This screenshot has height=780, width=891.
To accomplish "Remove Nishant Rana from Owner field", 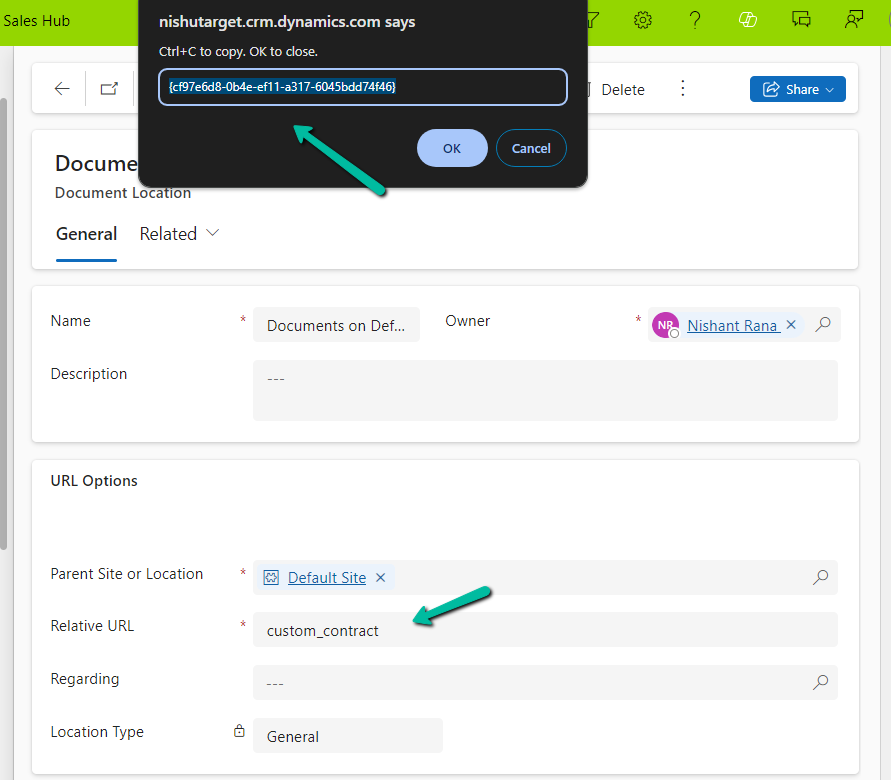I will coord(791,325).
